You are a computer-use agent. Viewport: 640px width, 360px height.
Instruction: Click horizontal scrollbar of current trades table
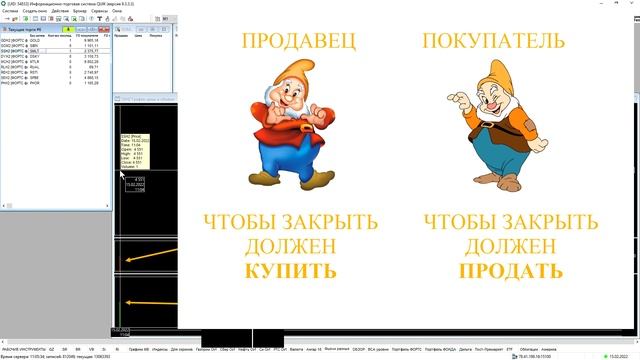56,206
